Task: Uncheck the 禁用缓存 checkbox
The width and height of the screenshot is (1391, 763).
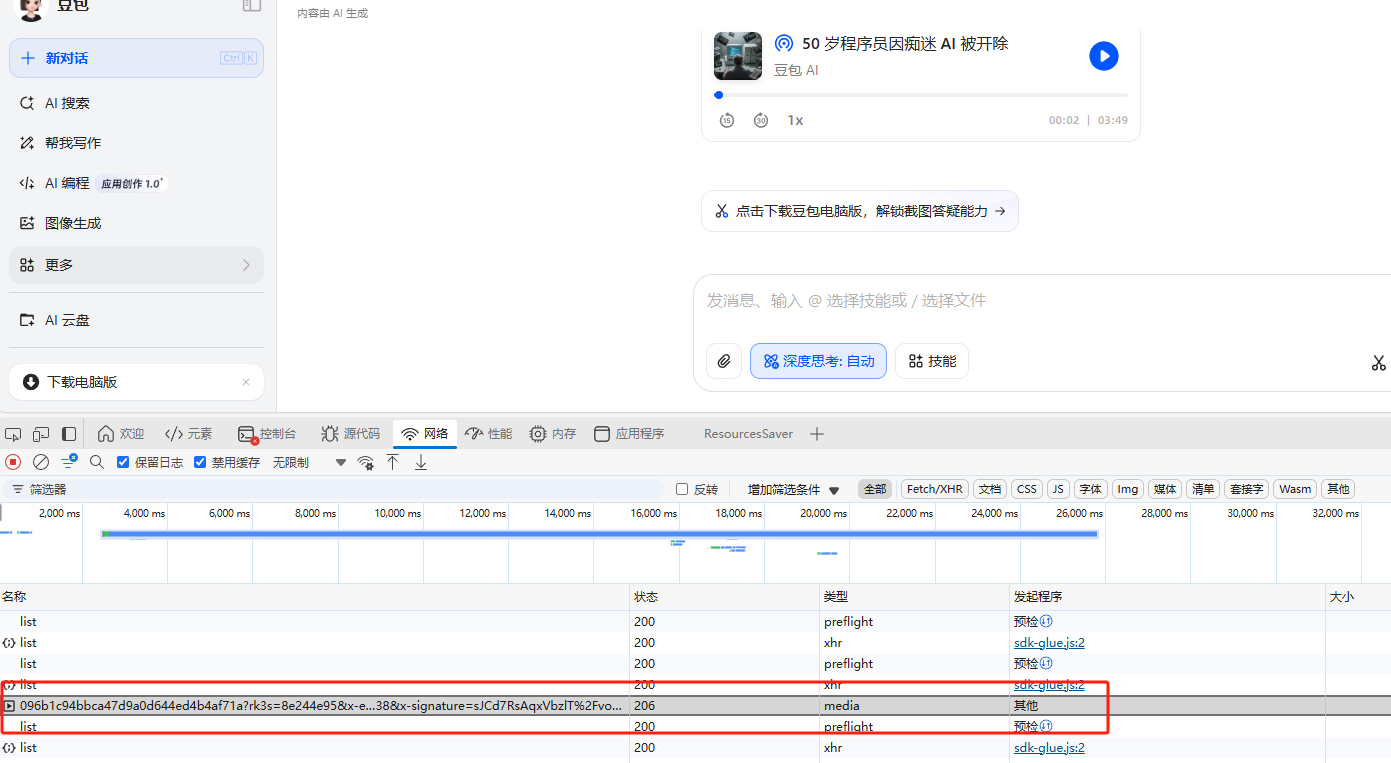Action: (200, 462)
